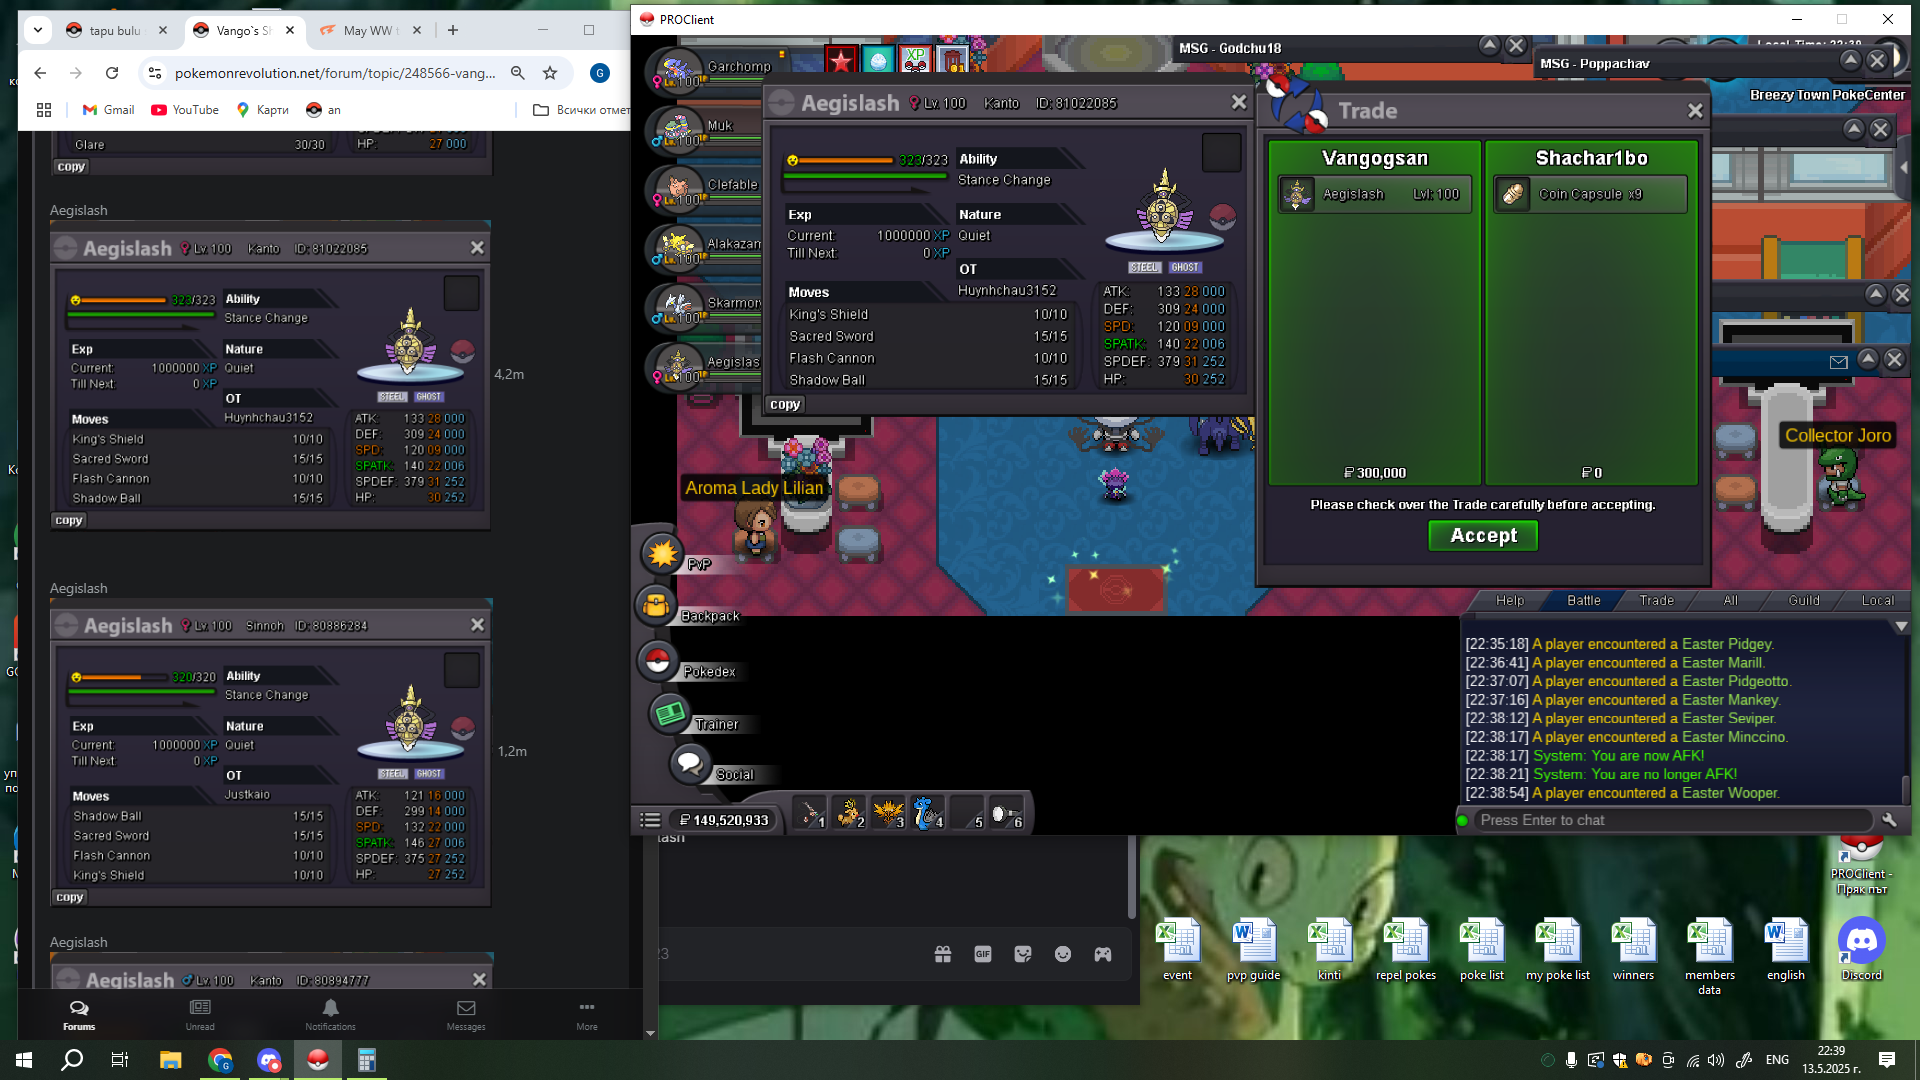Viewport: 1920px width, 1080px height.
Task: Open the Pokedex icon
Action: click(657, 661)
